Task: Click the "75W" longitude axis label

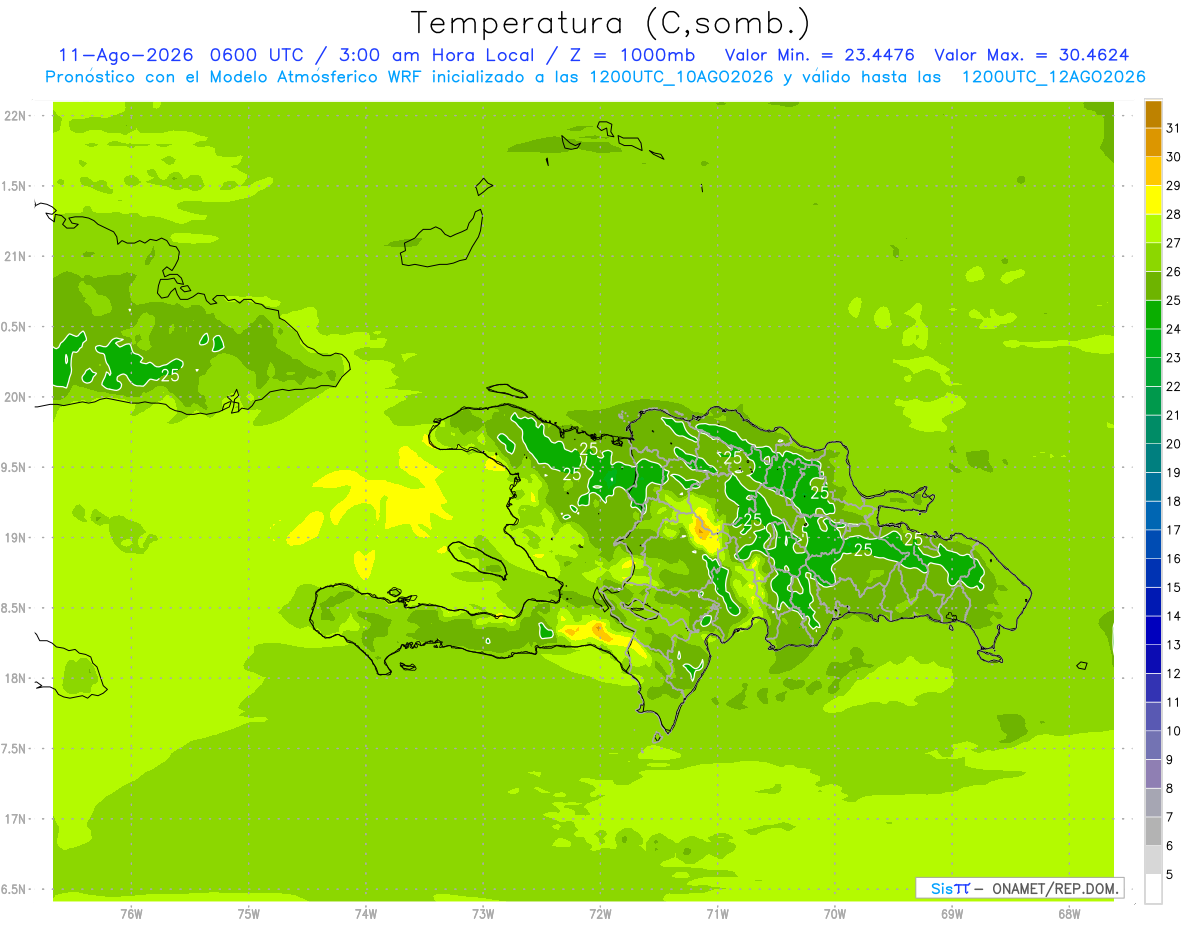Action: pyautogui.click(x=249, y=913)
